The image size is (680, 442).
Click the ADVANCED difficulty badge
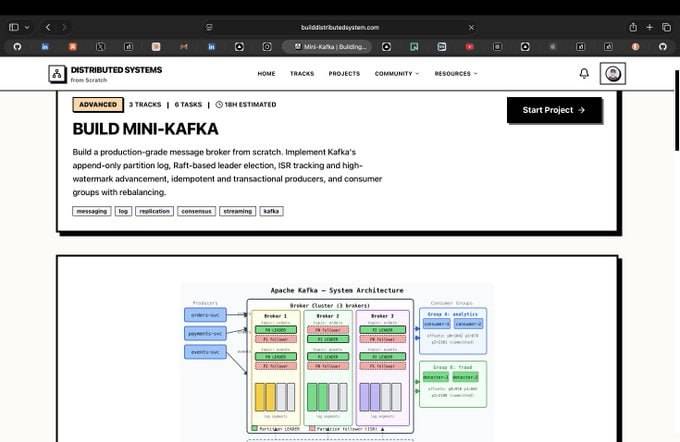coord(98,105)
